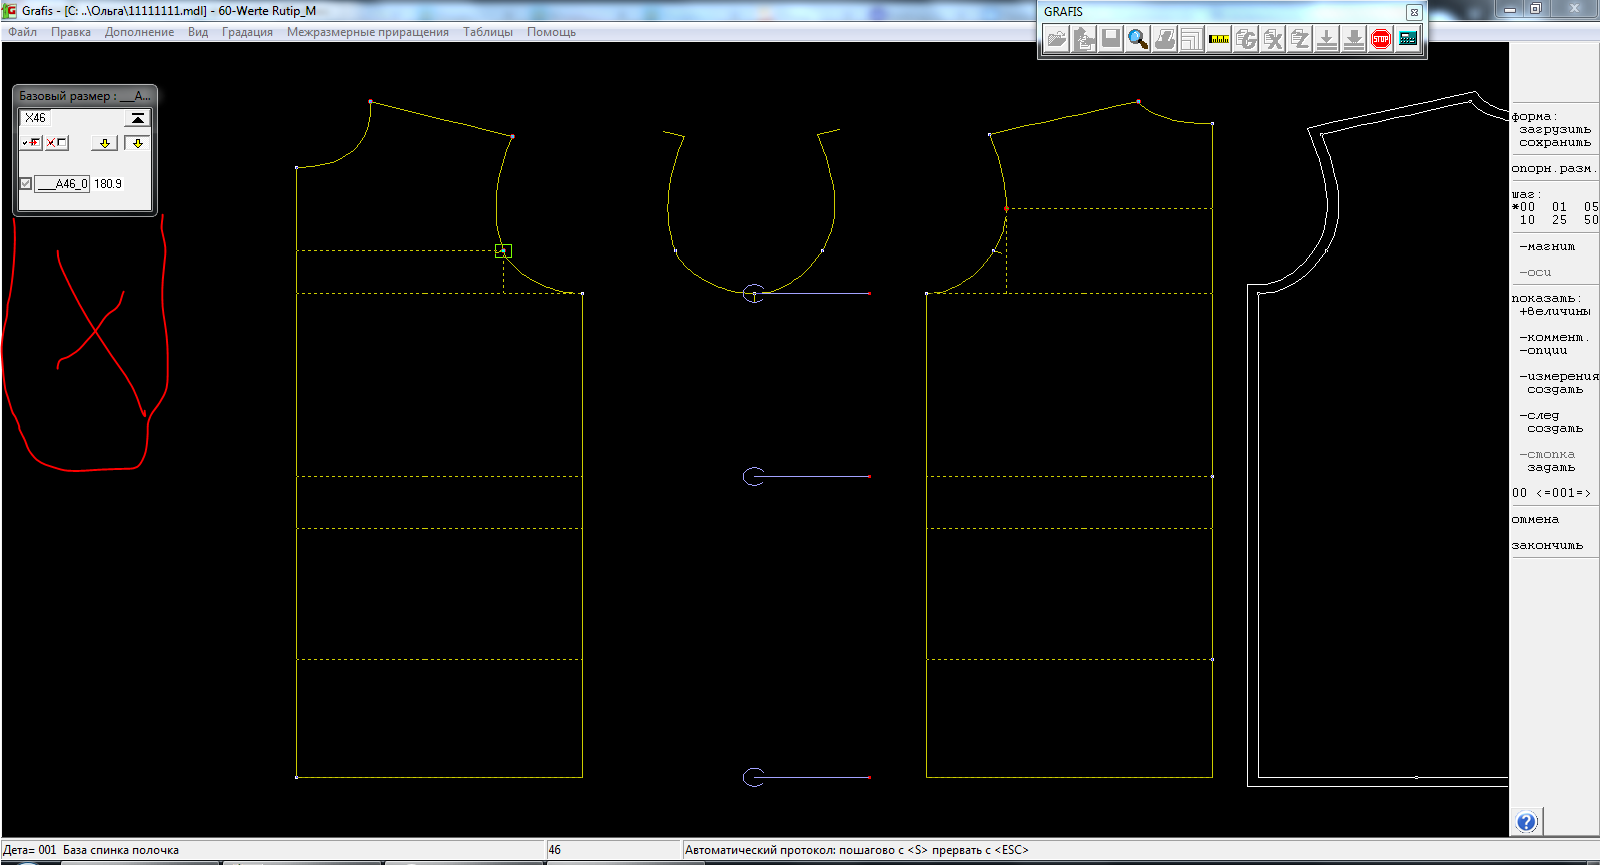
Task: Toggle the checkbox beside ___A46_0
Action: point(26,184)
